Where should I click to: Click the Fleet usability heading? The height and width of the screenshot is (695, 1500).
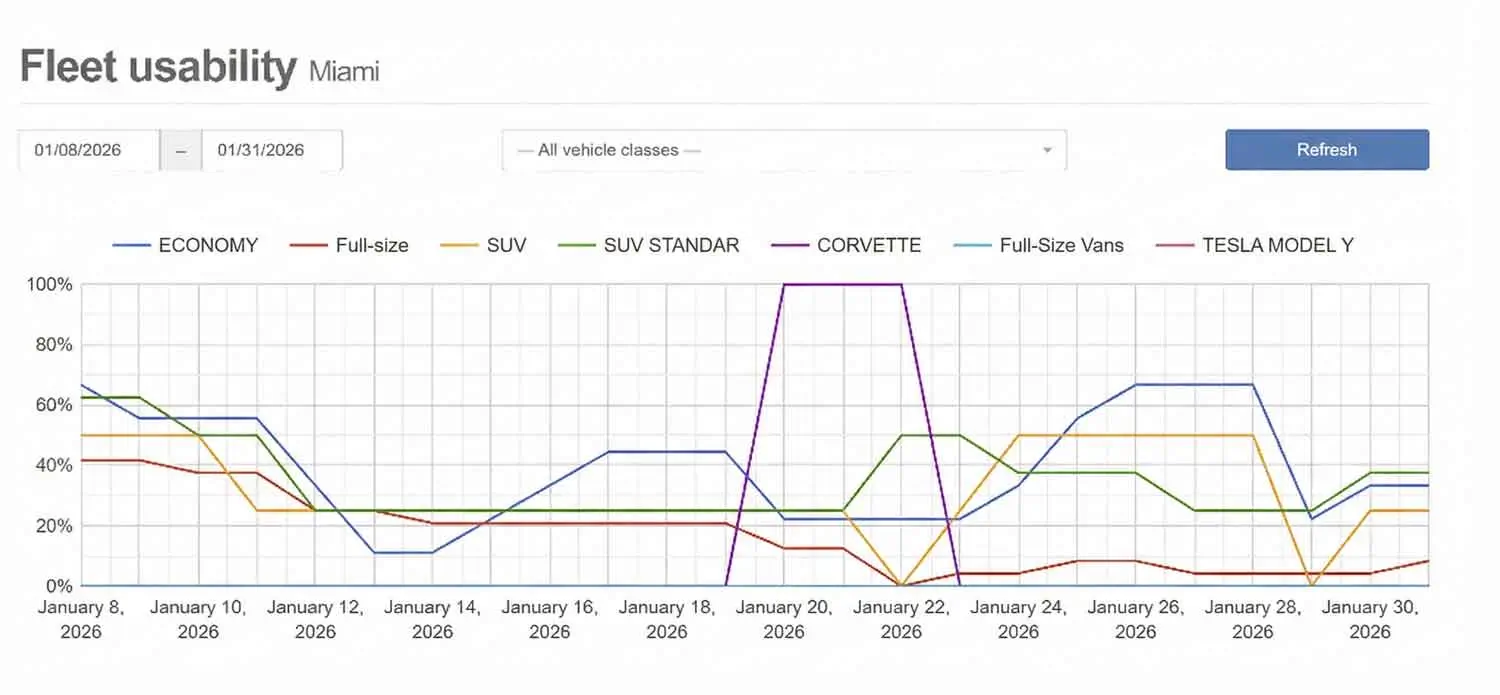coord(158,66)
